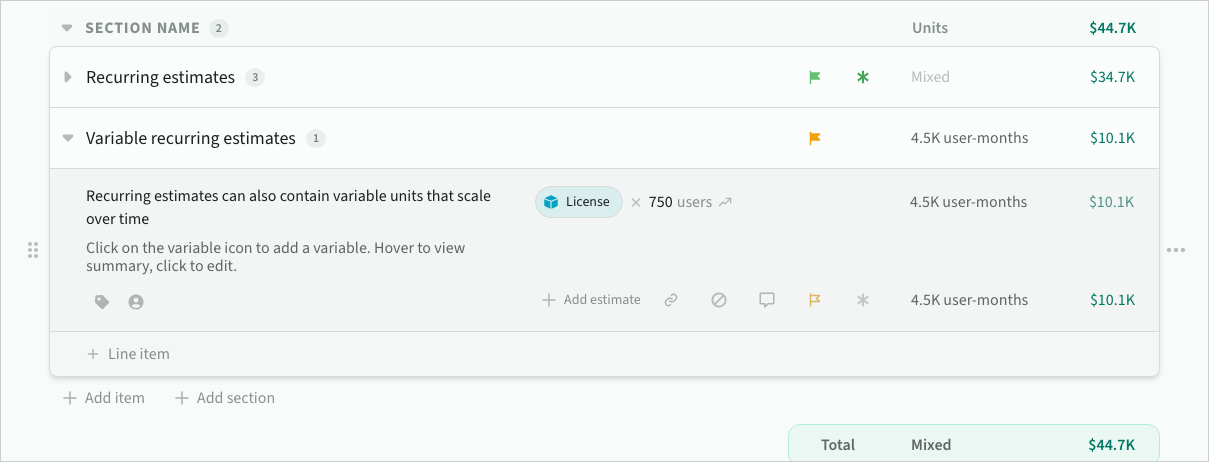The image size is (1209, 462).
Task: Open the comment bubble icon
Action: [767, 300]
